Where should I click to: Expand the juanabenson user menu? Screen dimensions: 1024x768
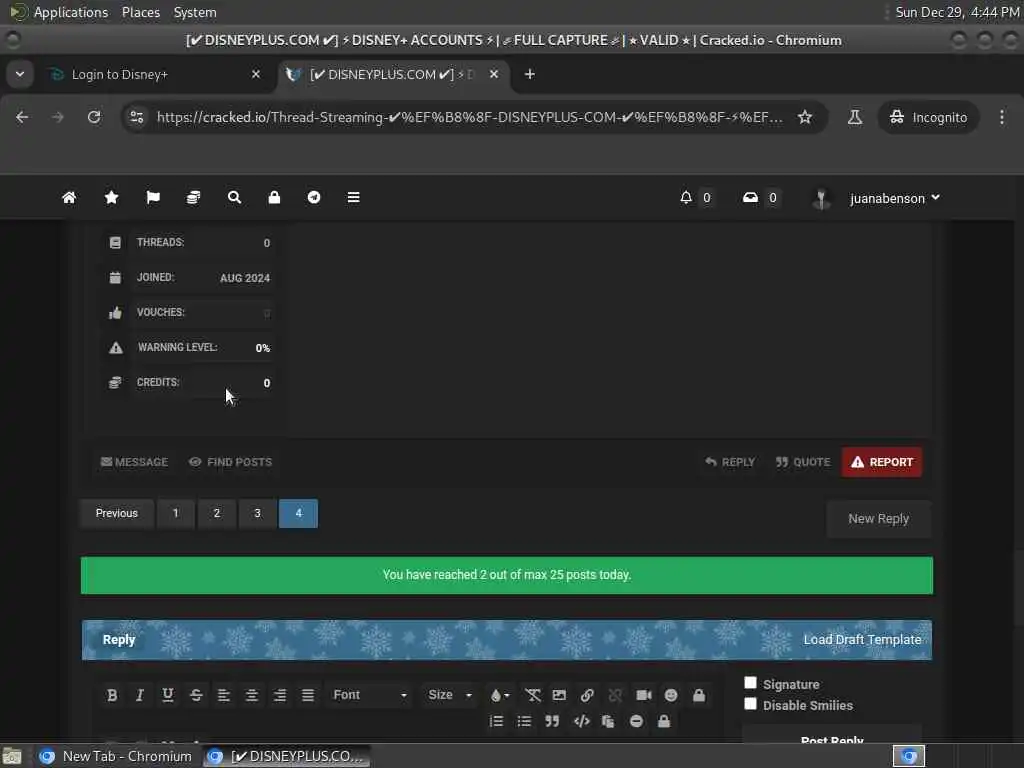pos(895,197)
